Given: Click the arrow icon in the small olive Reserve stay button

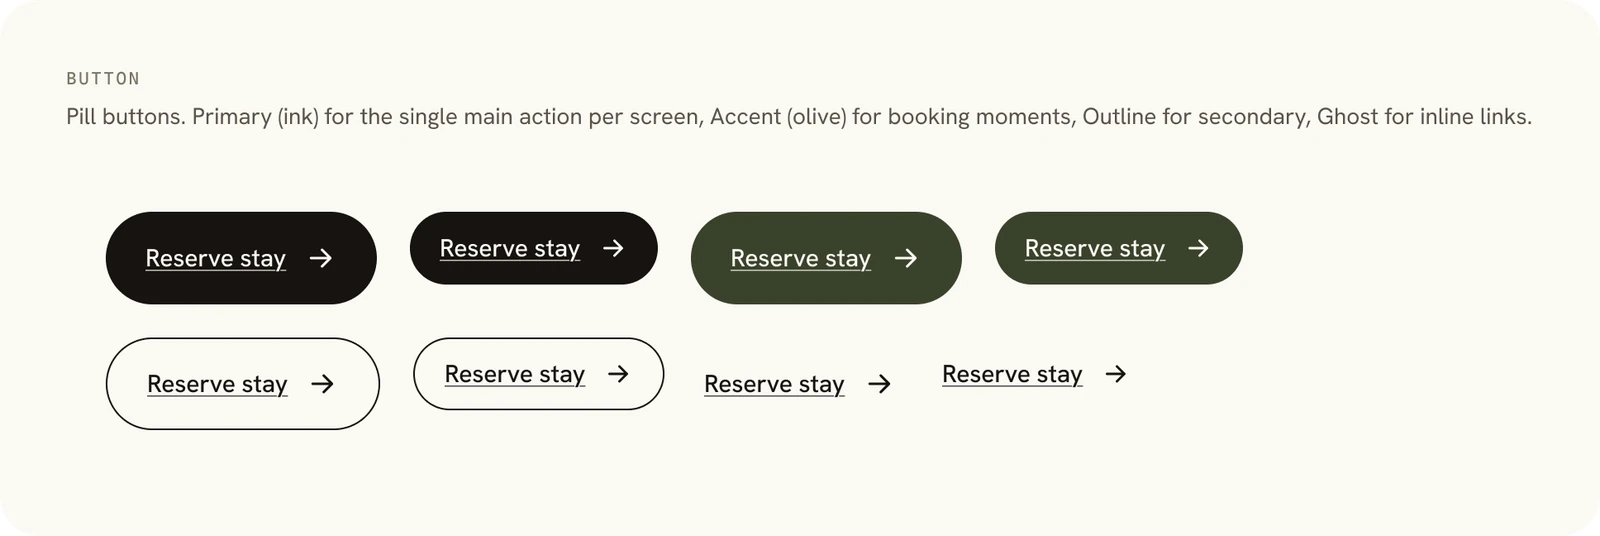Looking at the screenshot, I should coord(1198,248).
